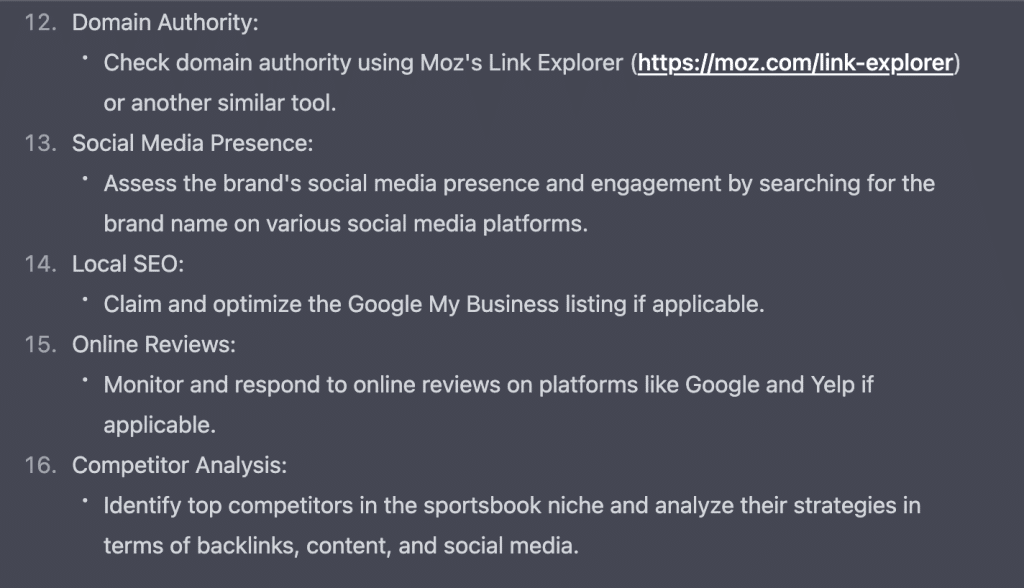Click list number 15

pyautogui.click(x=40, y=345)
